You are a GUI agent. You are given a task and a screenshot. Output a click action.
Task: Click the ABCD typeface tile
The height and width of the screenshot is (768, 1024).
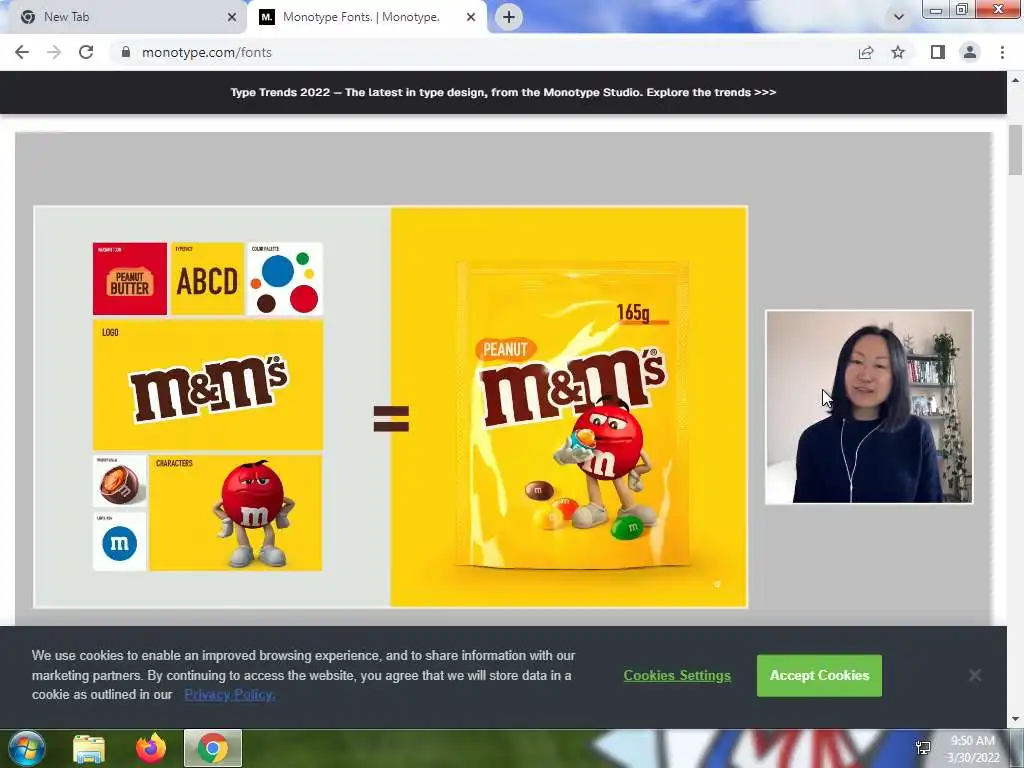(x=207, y=279)
